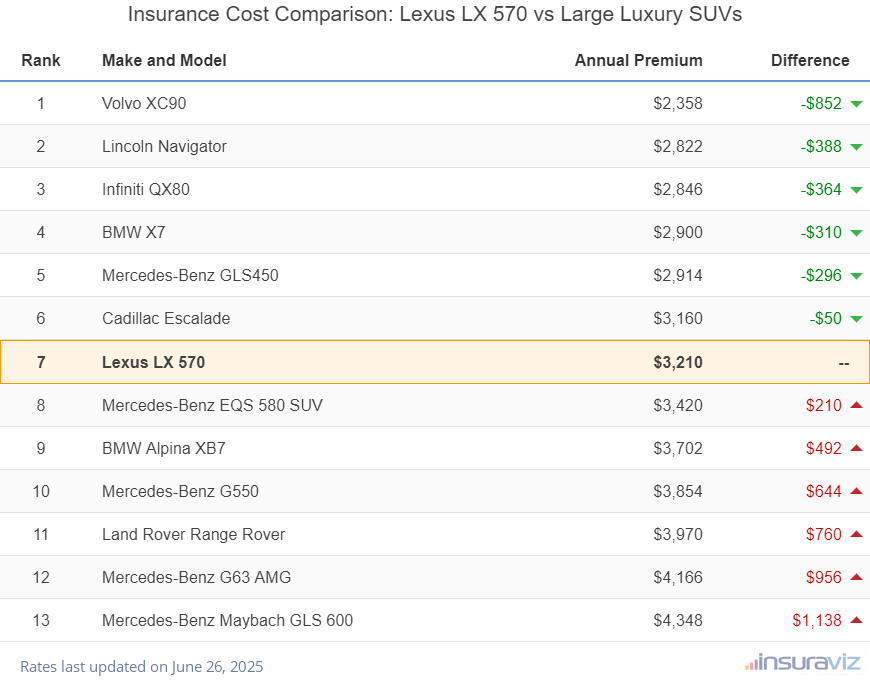Click the $956 difference value
870x682 pixels.
[x=824, y=578]
